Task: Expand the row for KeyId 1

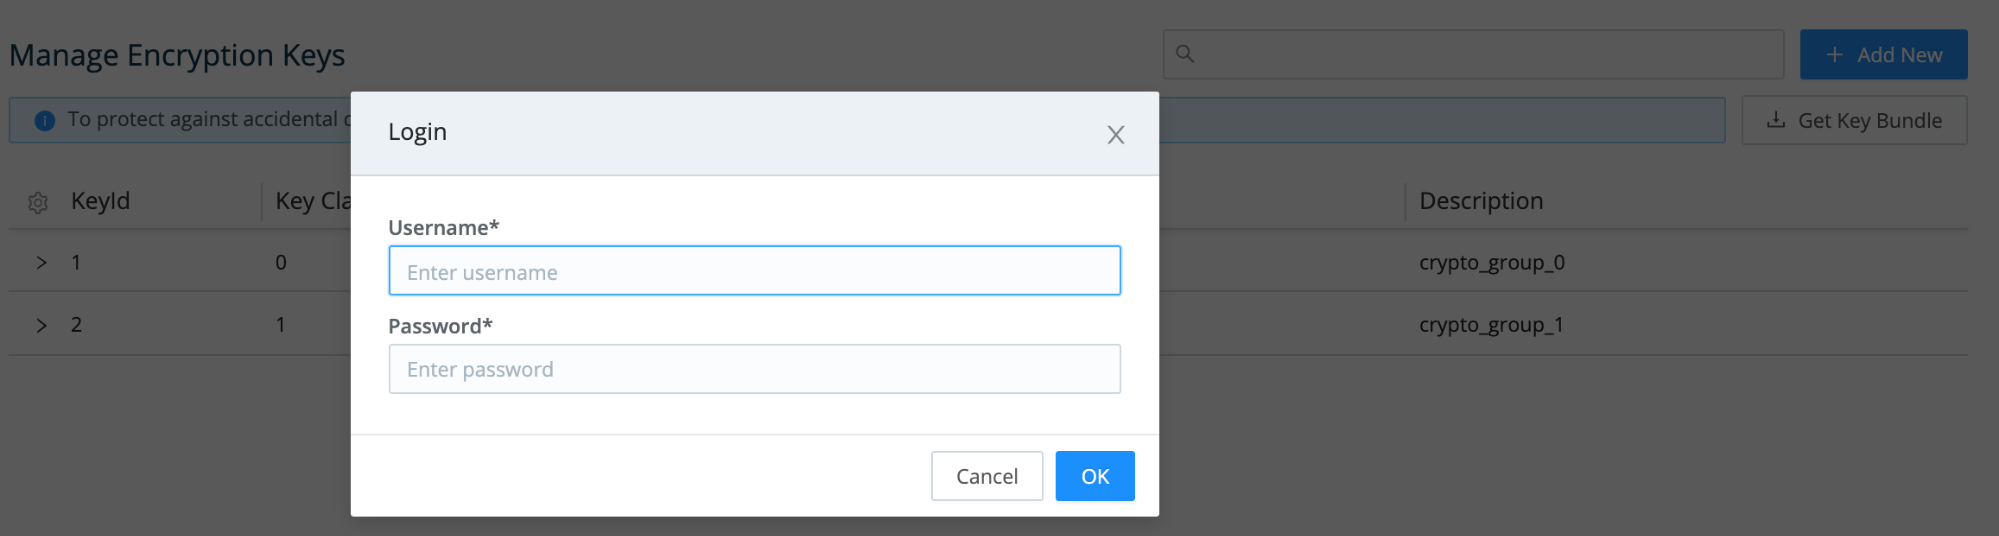Action: click(41, 262)
